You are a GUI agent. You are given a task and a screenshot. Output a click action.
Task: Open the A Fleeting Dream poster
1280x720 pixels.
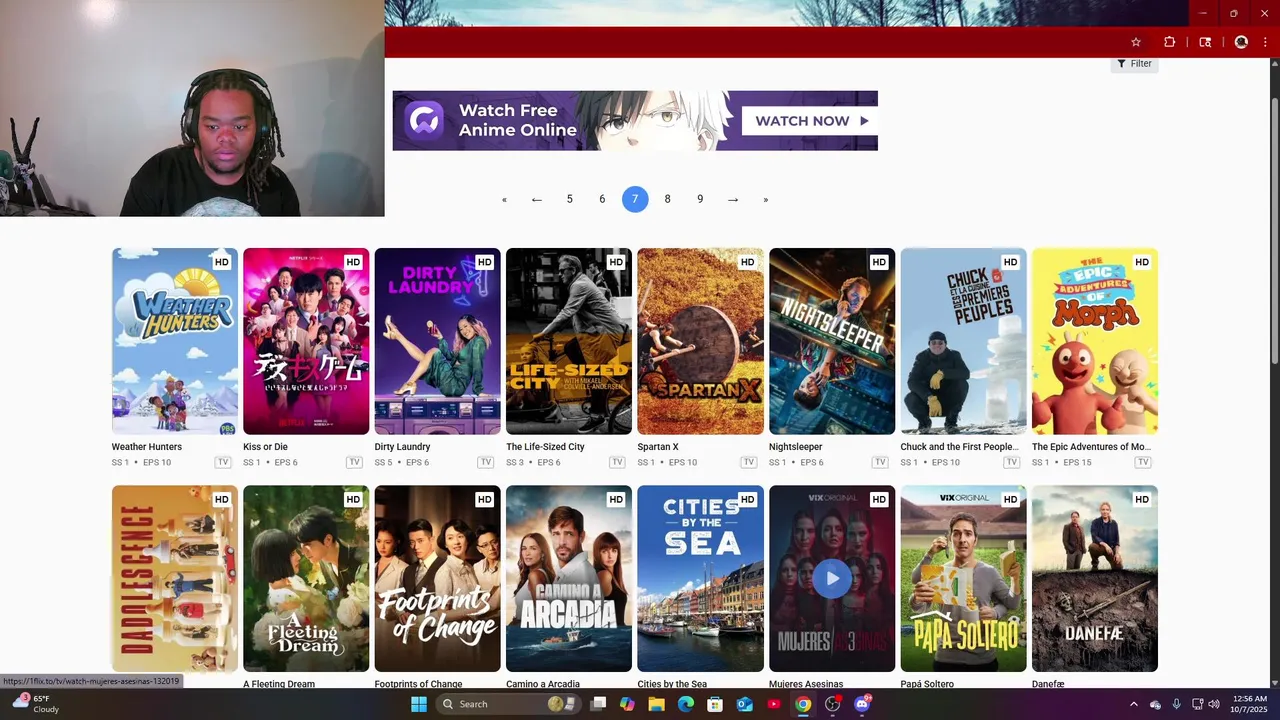click(306, 579)
